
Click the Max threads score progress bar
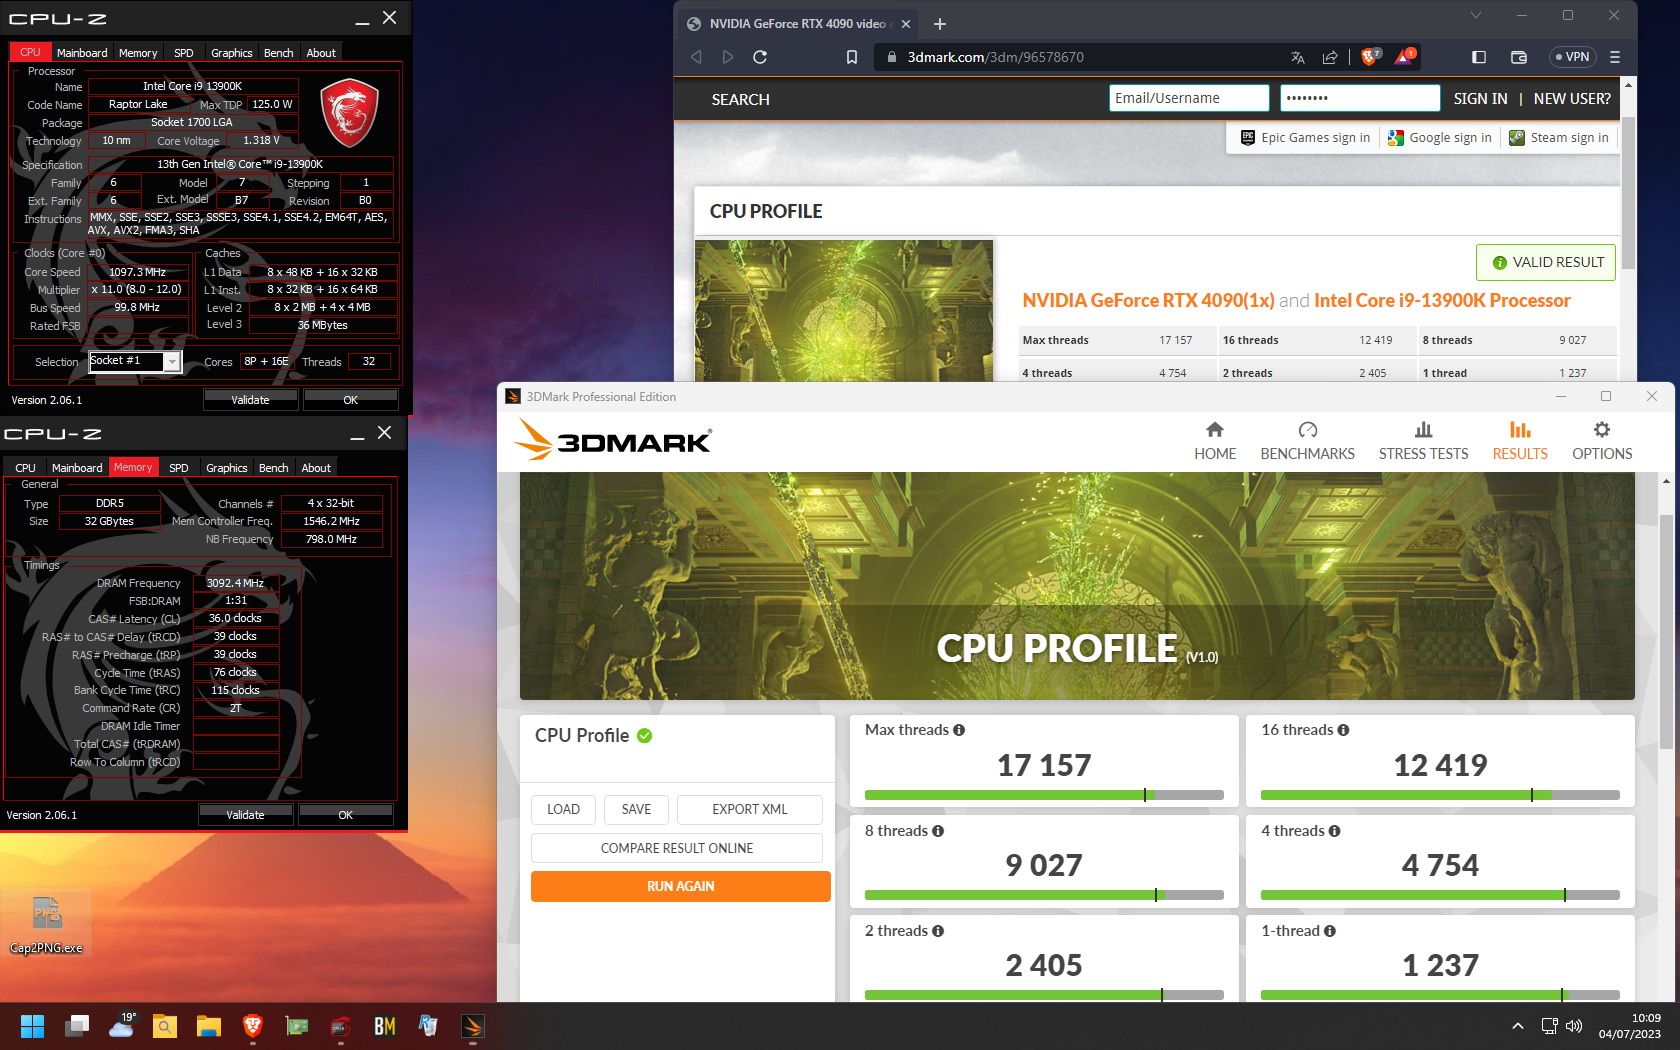click(1044, 795)
